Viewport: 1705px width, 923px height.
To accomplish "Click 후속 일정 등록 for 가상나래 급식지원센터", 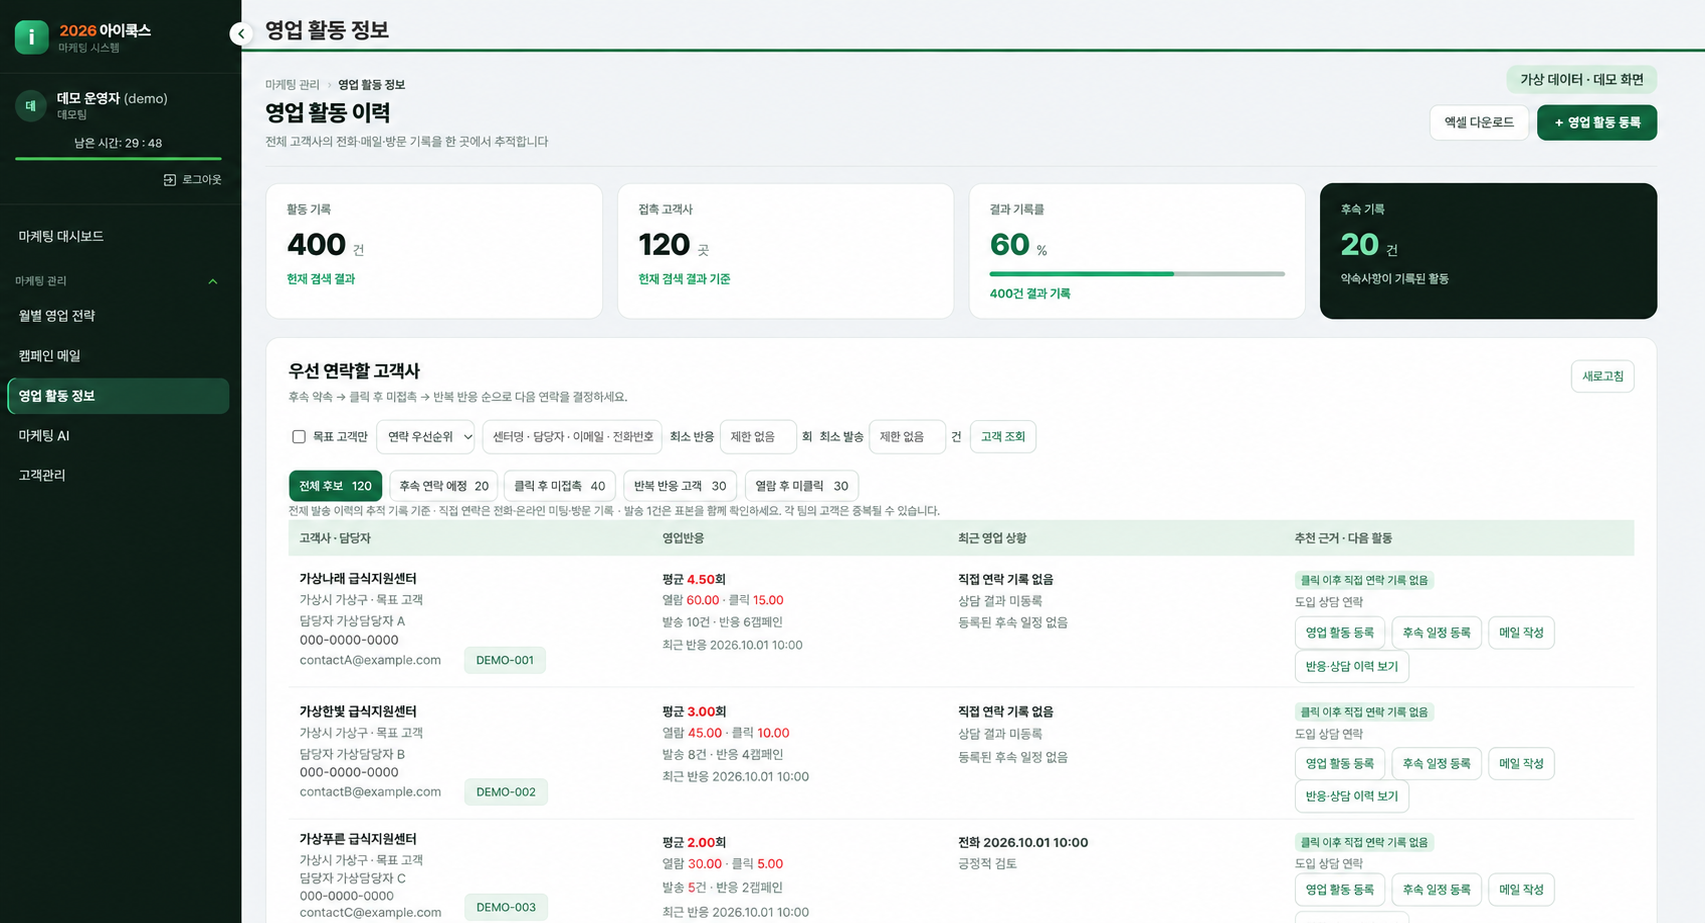I will coord(1436,633).
